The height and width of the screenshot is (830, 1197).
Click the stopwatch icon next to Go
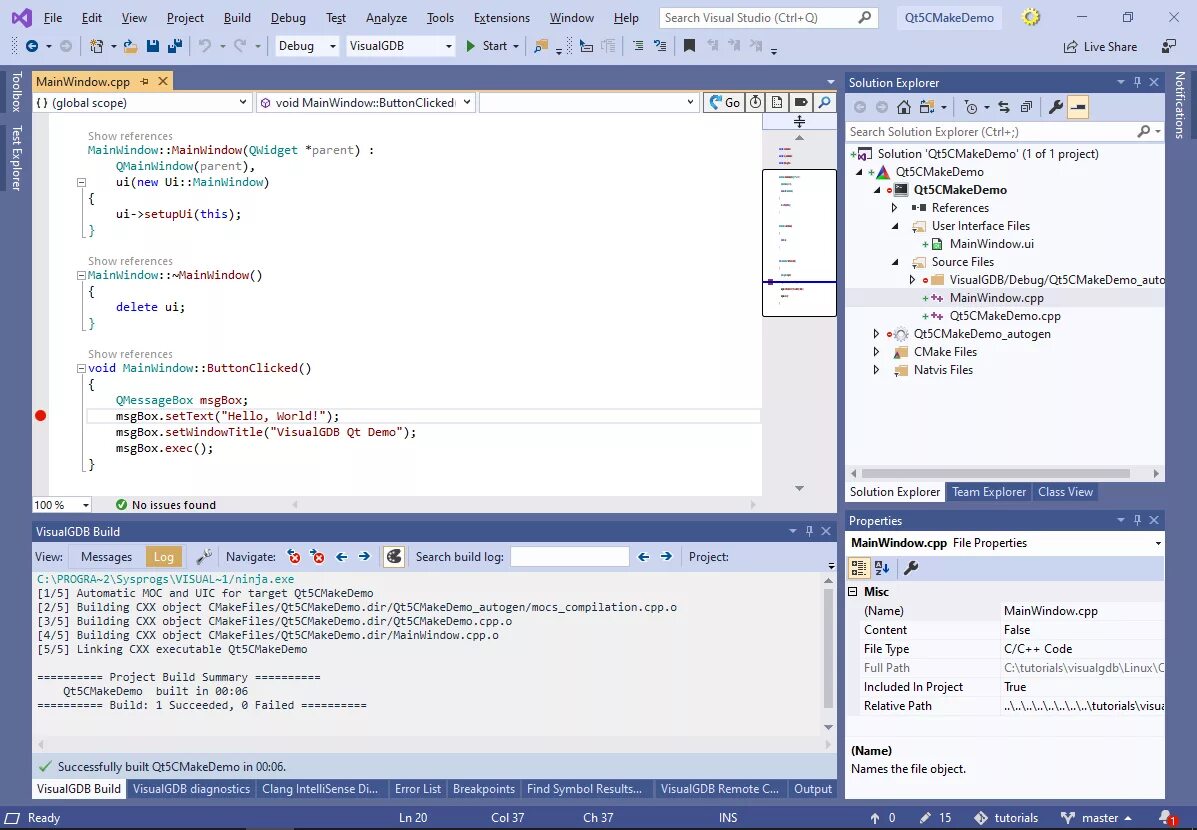coord(755,102)
